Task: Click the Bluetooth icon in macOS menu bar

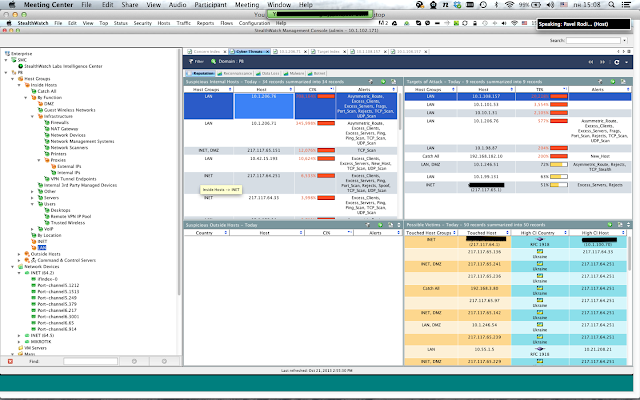Action: coord(496,5)
